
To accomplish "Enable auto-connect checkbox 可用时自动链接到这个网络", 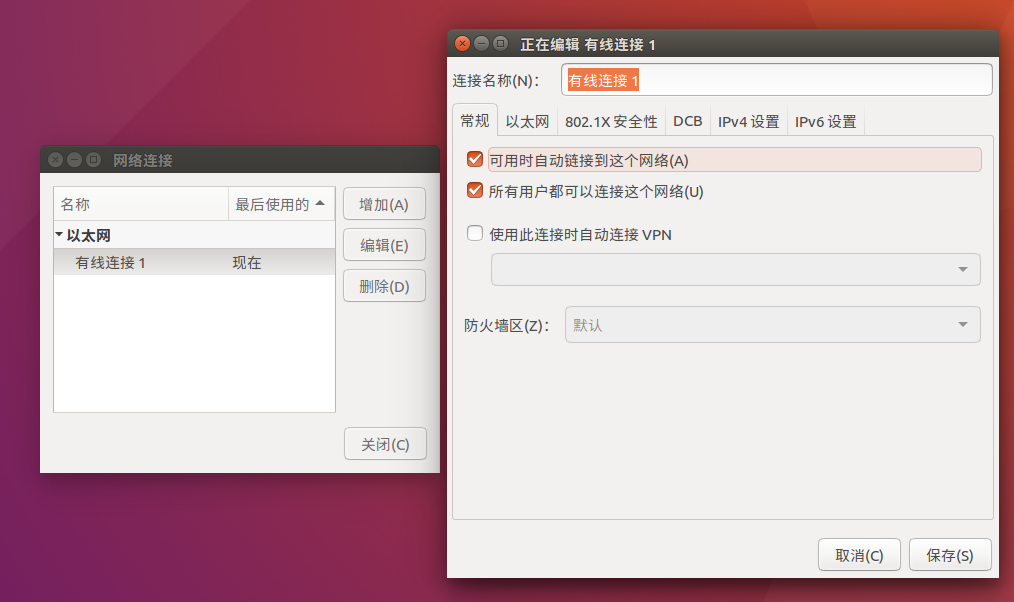I will (x=475, y=160).
